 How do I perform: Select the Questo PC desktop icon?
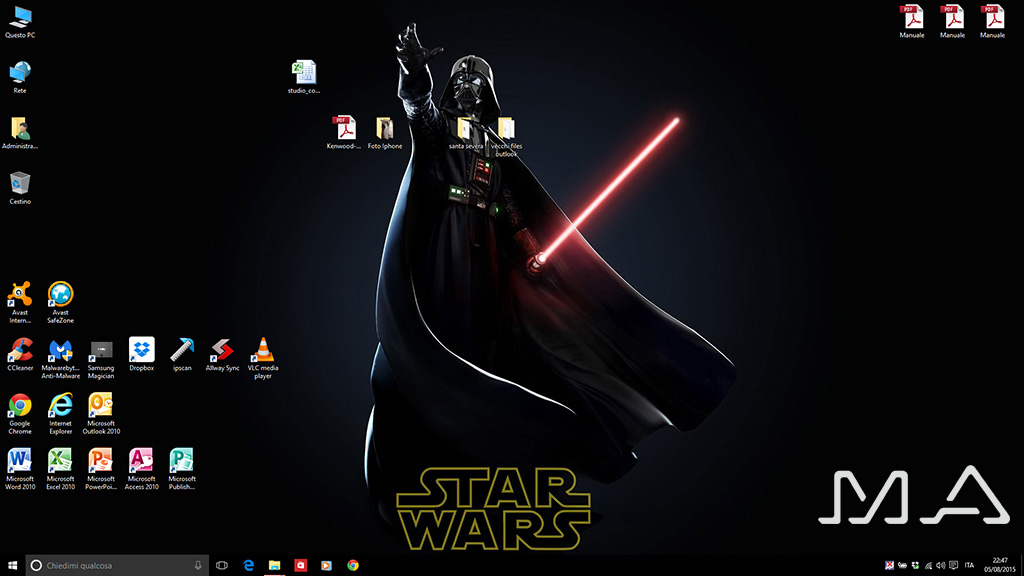(20, 22)
